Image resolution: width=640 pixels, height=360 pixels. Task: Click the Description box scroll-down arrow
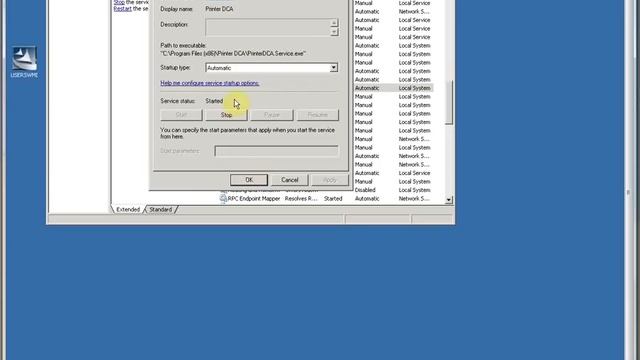click(x=334, y=32)
